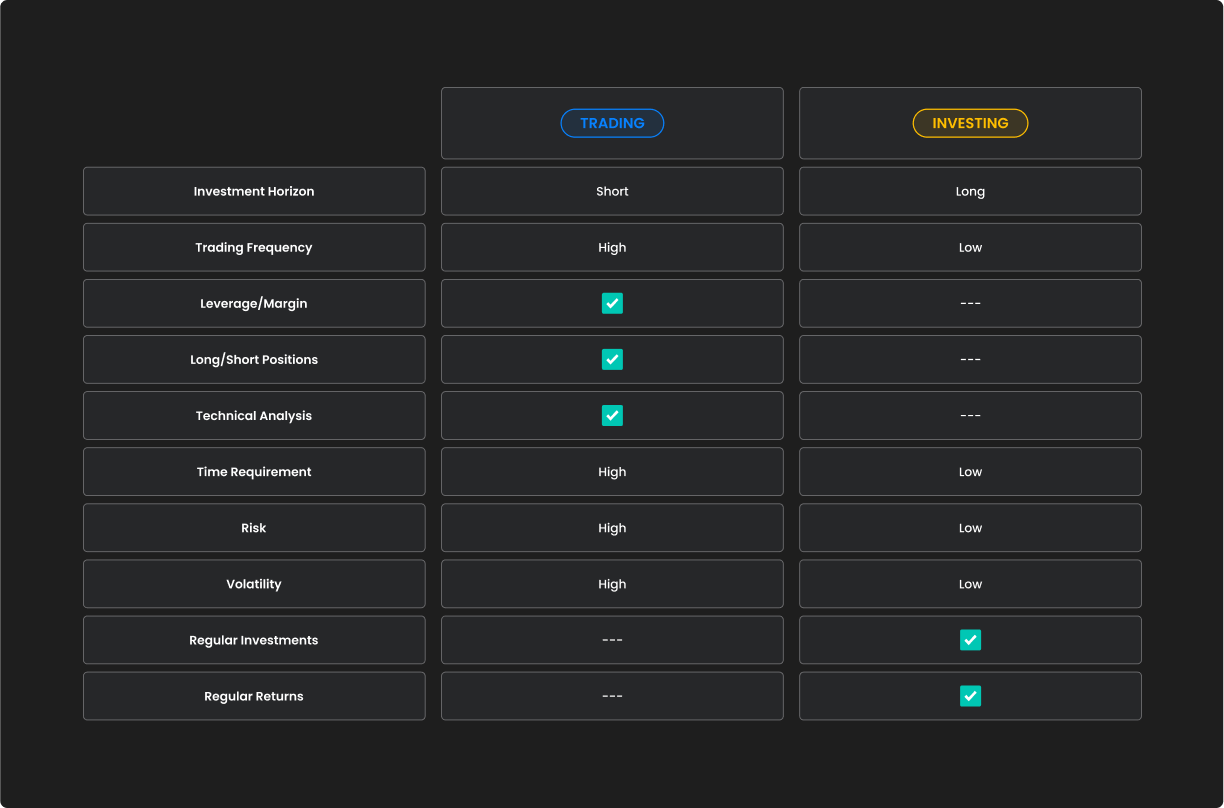1224x808 pixels.
Task: Click the Leverage/Margin row label
Action: tap(254, 303)
